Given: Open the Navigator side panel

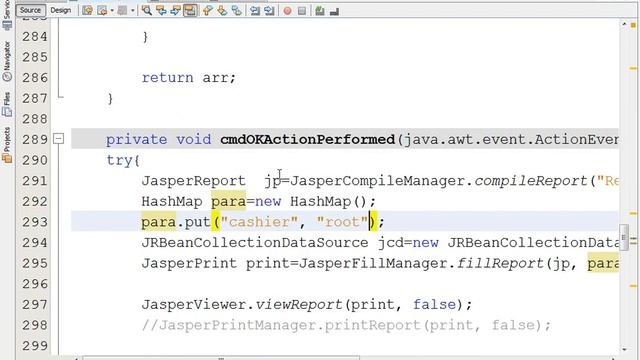Looking at the screenshot, I should 7,61.
